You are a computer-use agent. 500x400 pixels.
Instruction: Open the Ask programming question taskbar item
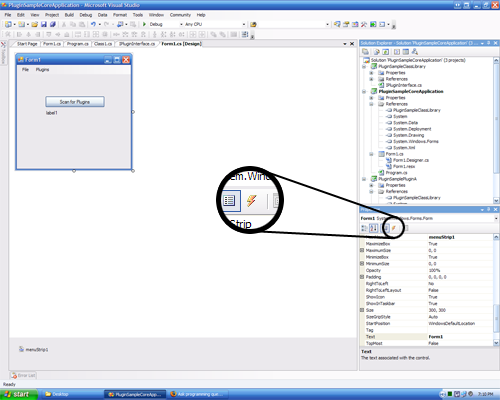(197, 394)
